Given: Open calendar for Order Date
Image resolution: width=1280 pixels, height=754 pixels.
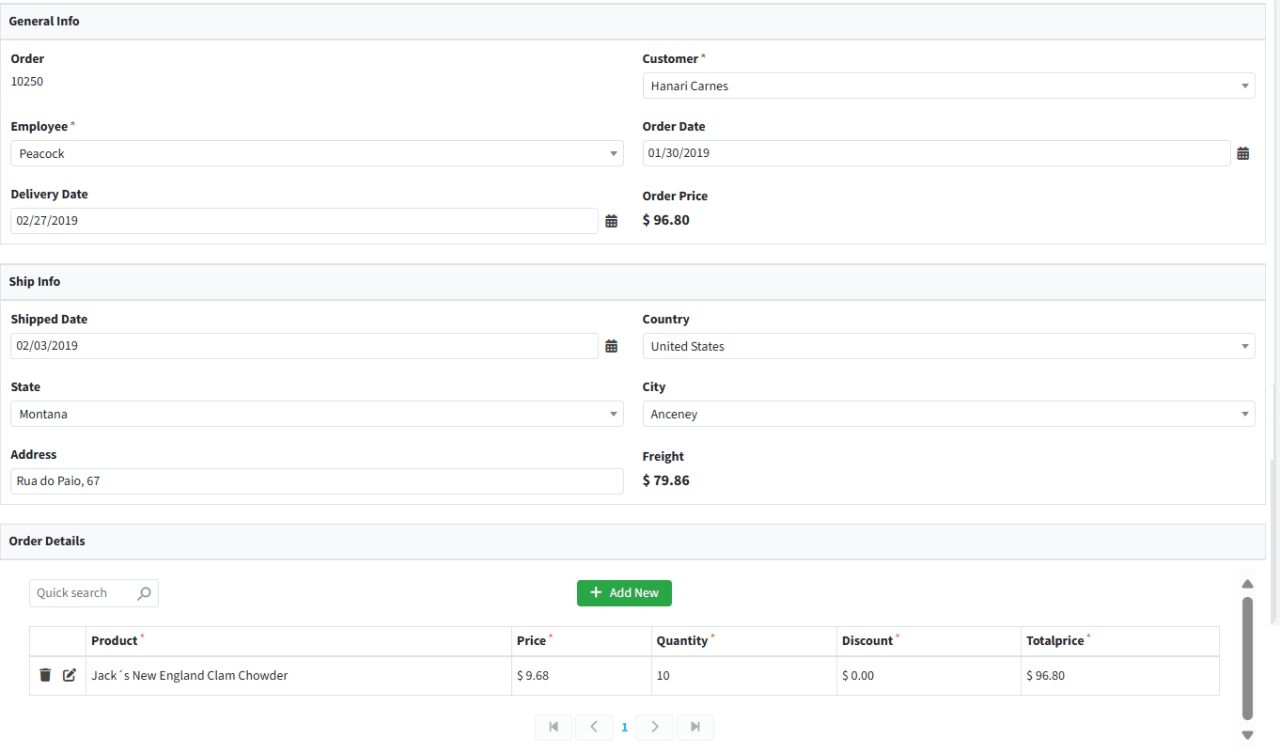Looking at the screenshot, I should (1243, 153).
